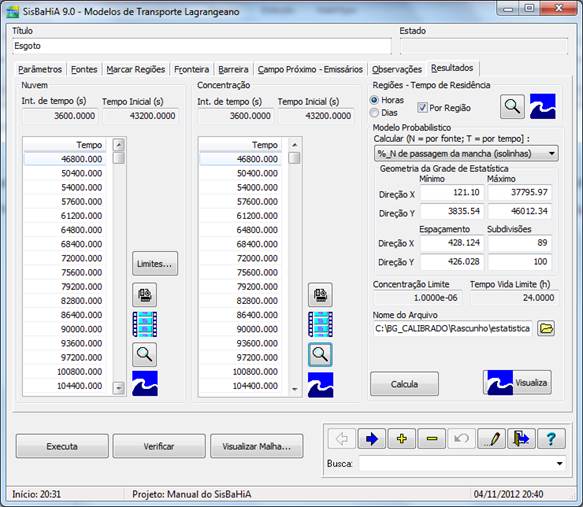Open the Concentração magnifier preview
This screenshot has height=507, width=583.
click(x=320, y=354)
